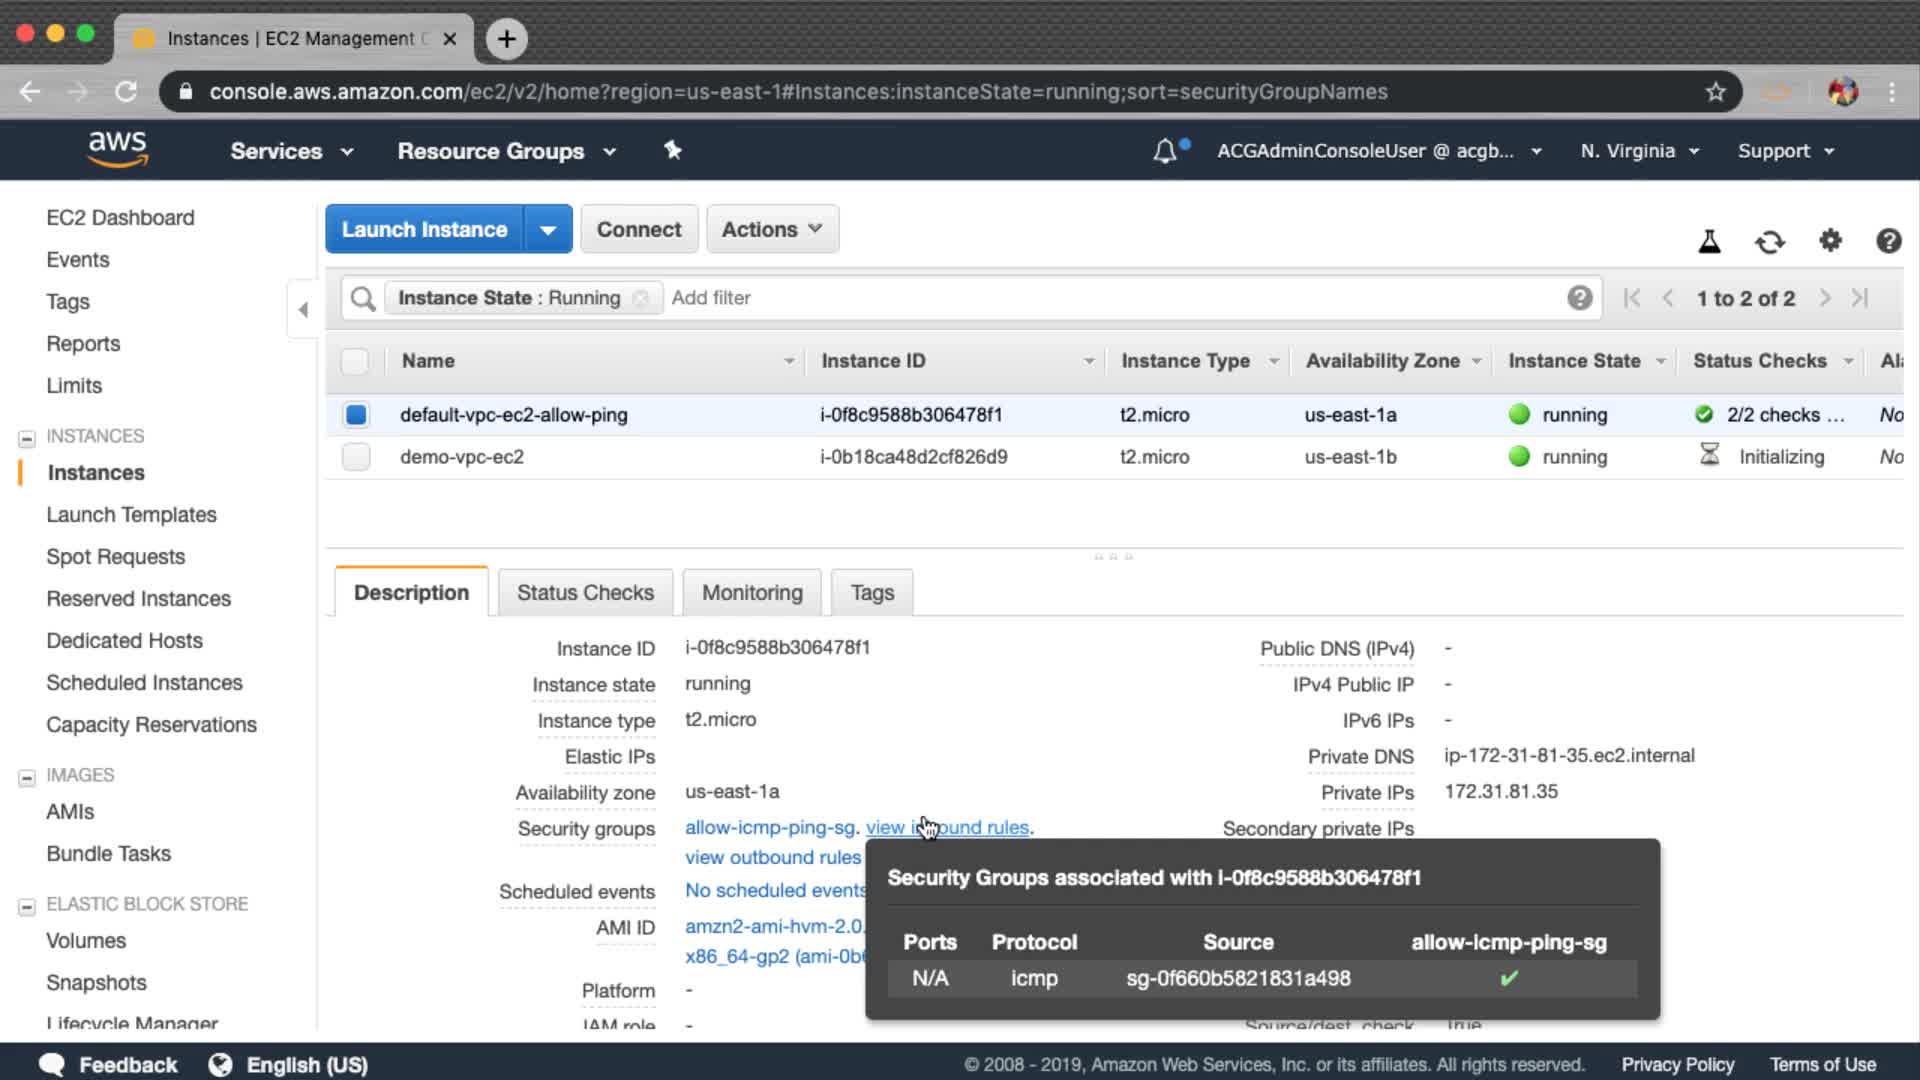Click the filter bar help icon

pos(1579,298)
